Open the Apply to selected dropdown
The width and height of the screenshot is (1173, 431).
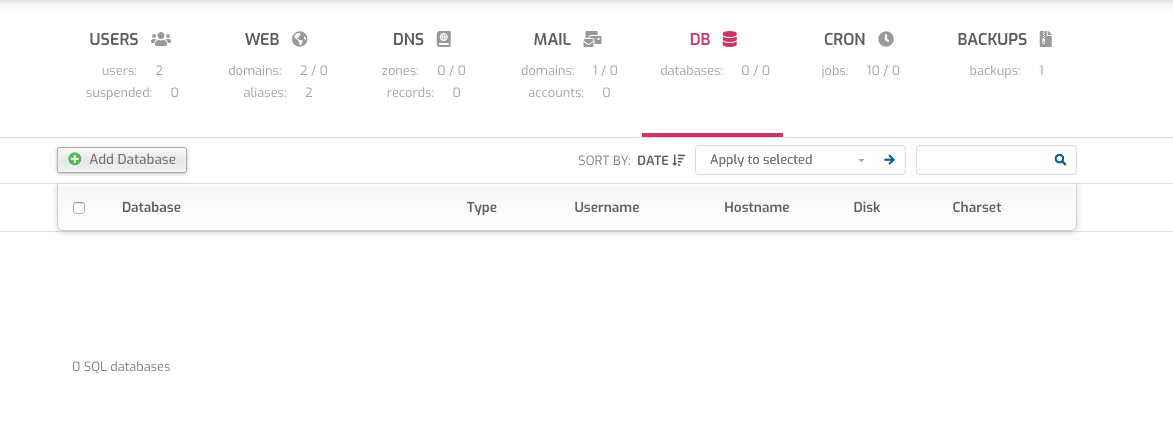pos(785,160)
